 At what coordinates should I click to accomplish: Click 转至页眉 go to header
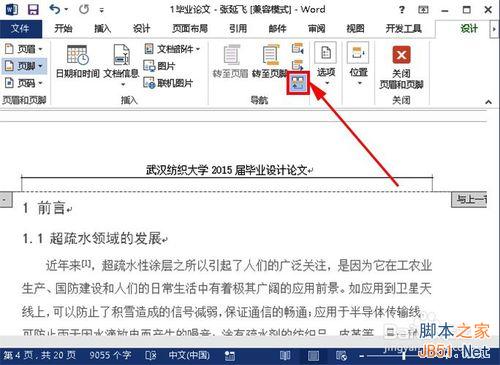(231, 61)
